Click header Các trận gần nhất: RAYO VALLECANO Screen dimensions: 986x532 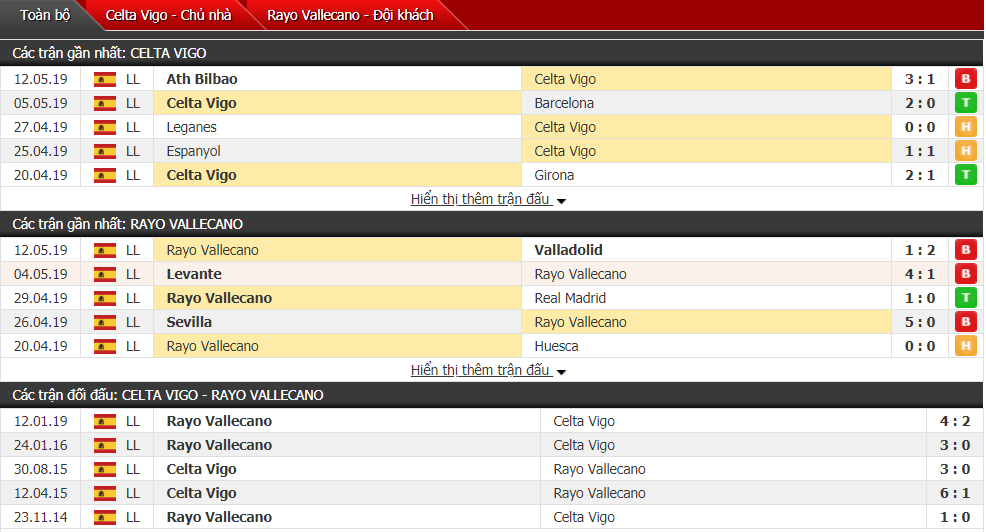(x=128, y=224)
